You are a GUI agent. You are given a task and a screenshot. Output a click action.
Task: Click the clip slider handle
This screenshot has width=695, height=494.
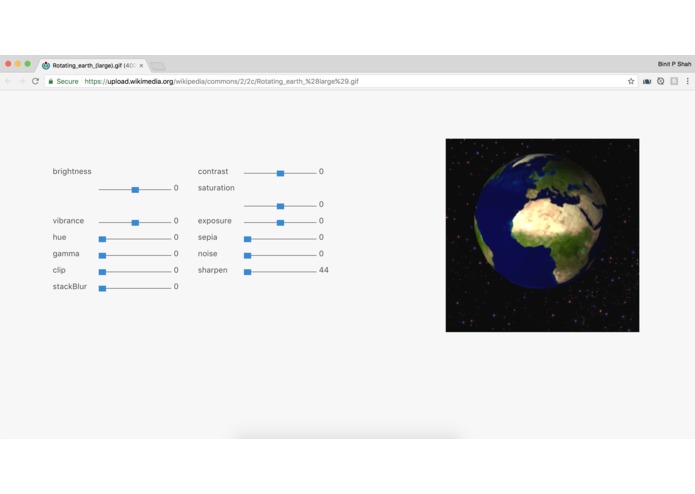point(102,272)
